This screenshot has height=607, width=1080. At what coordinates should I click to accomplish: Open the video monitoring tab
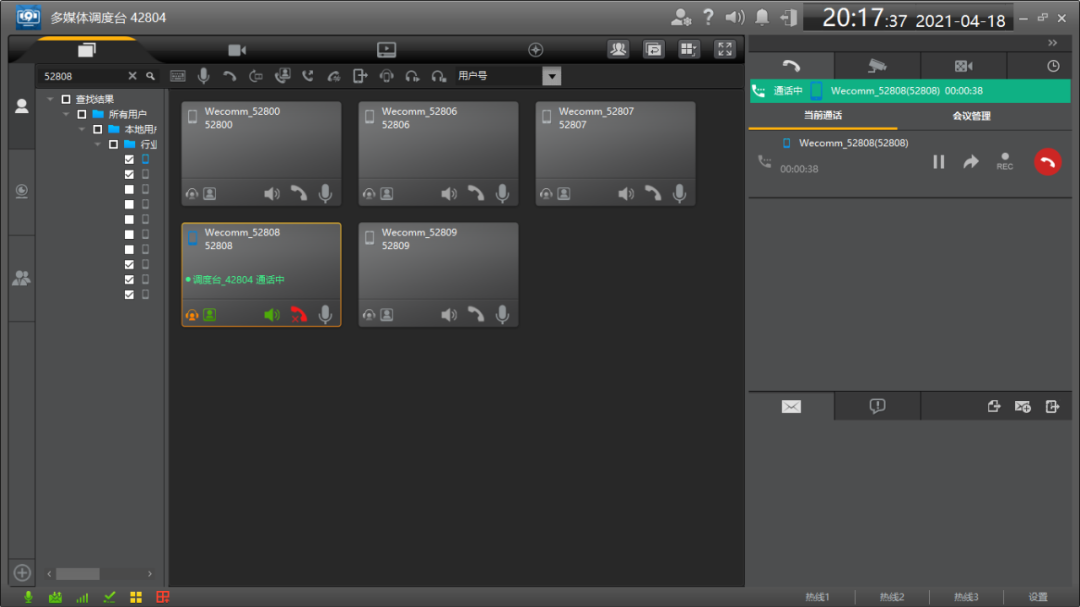click(237, 50)
